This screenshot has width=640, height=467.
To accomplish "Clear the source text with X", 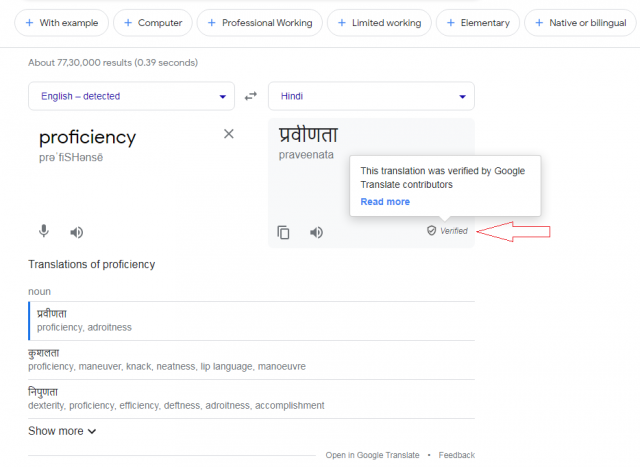I will (x=229, y=134).
